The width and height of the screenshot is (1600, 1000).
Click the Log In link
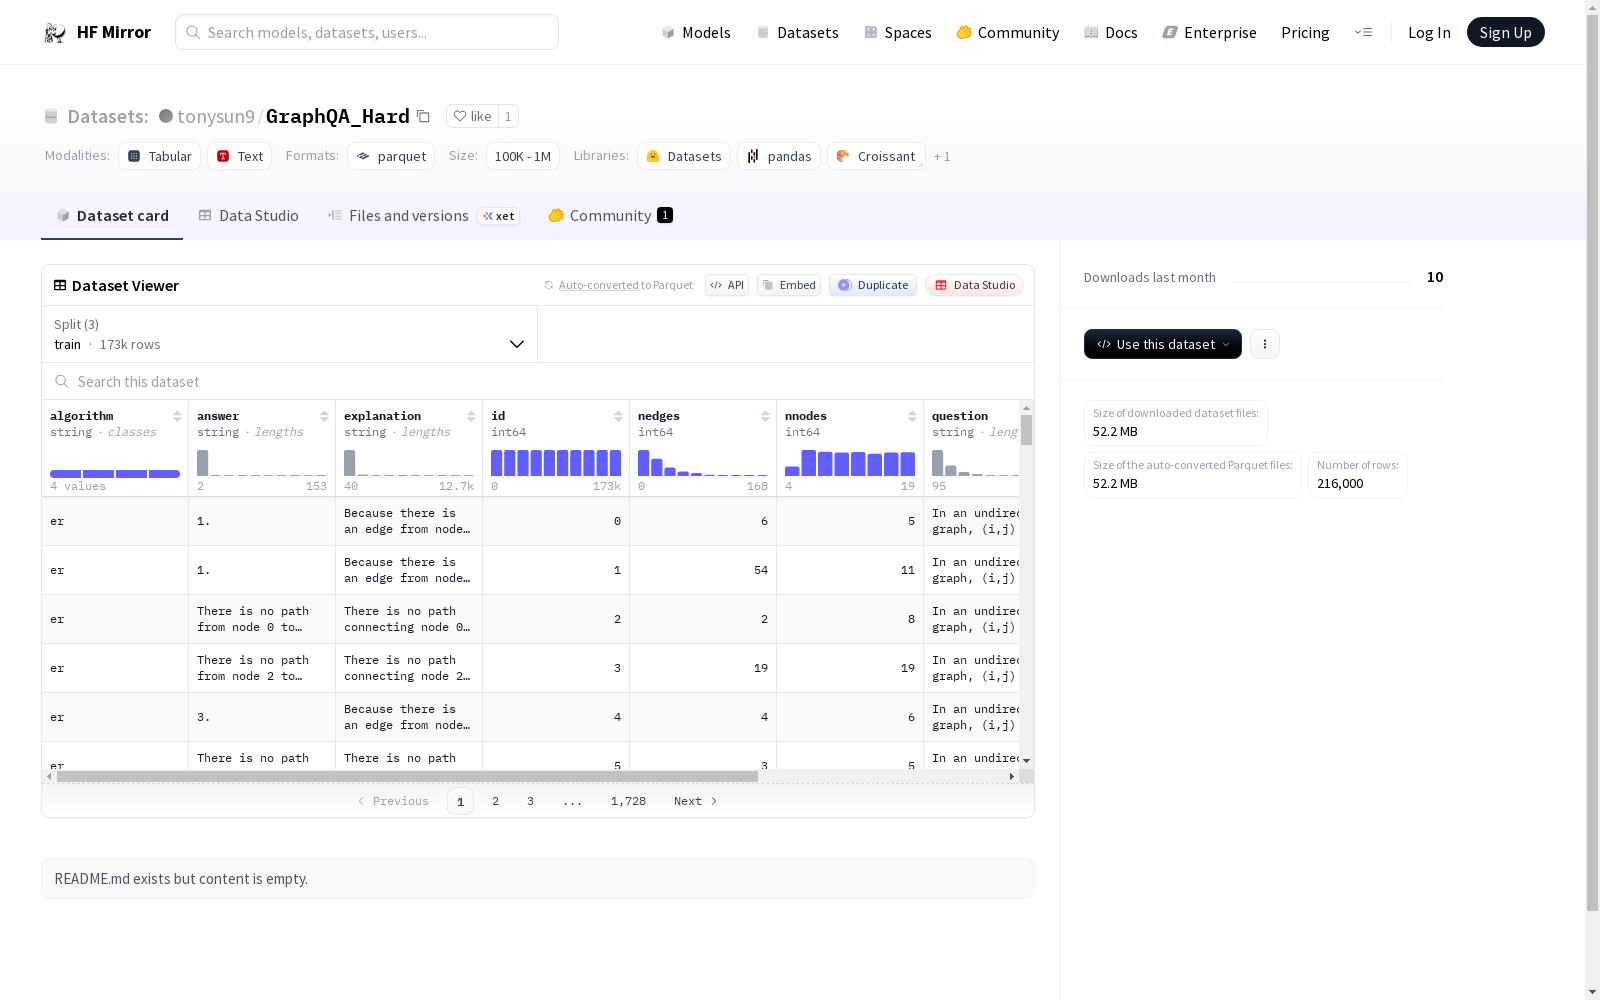pyautogui.click(x=1429, y=33)
